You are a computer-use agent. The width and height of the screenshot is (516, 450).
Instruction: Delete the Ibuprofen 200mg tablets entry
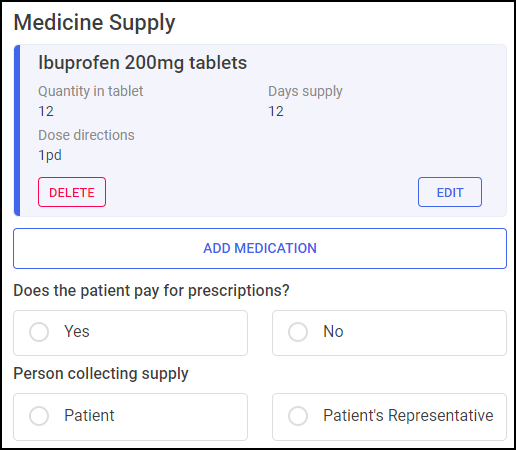pyautogui.click(x=72, y=192)
